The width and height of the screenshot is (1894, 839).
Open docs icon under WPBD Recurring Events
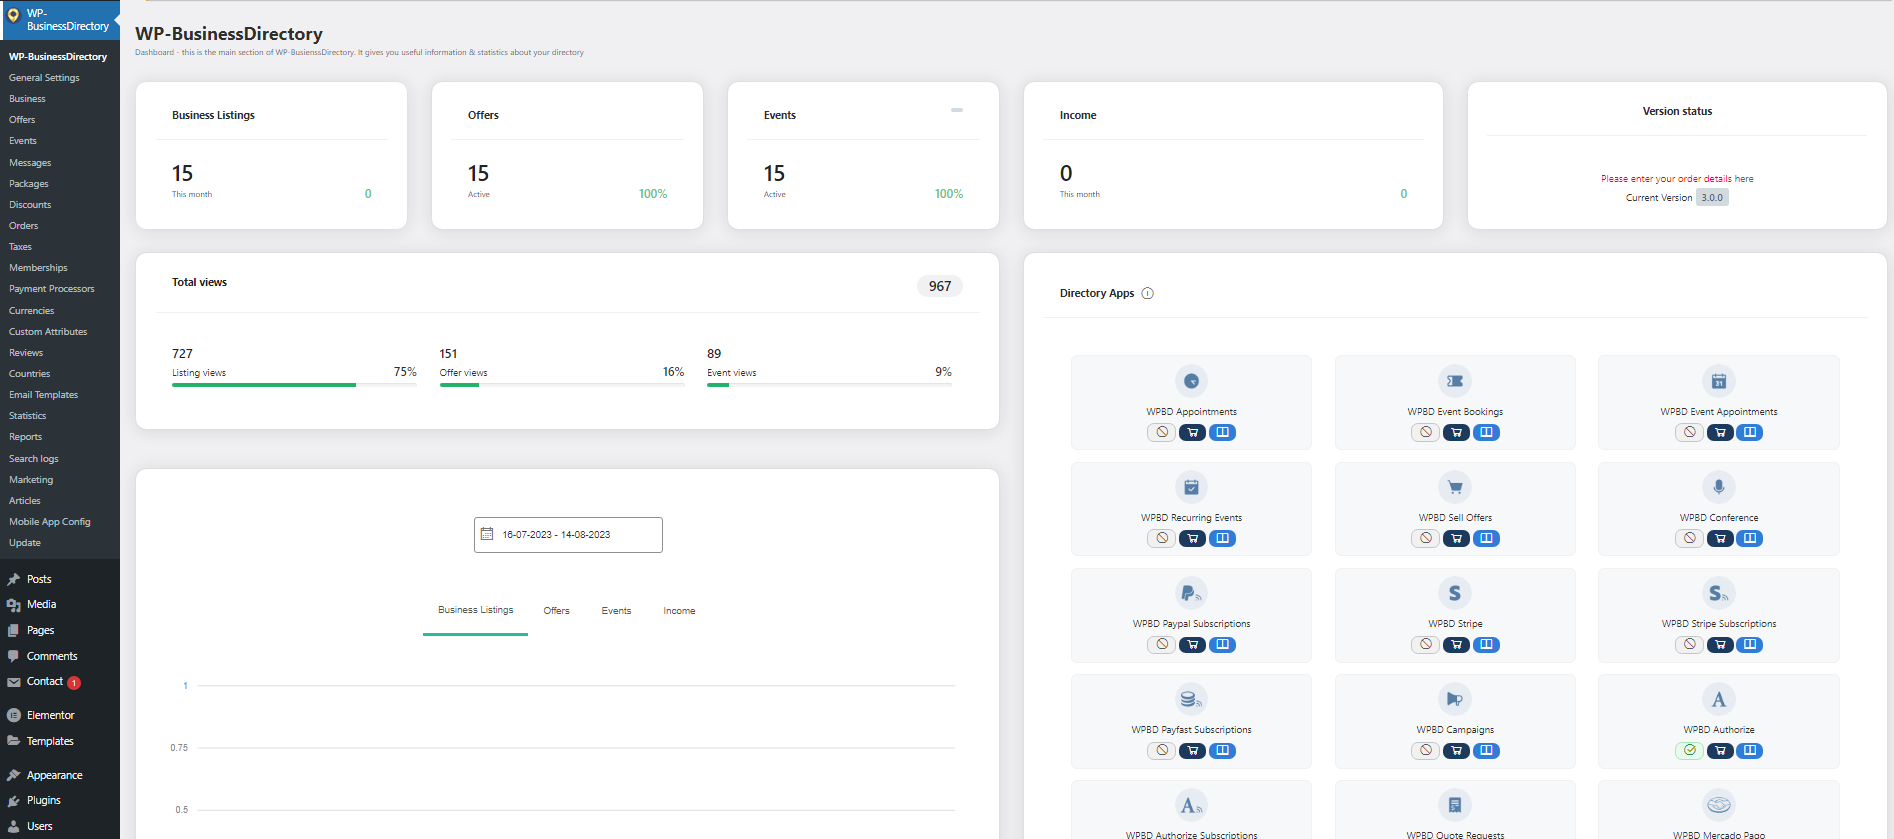(1222, 539)
